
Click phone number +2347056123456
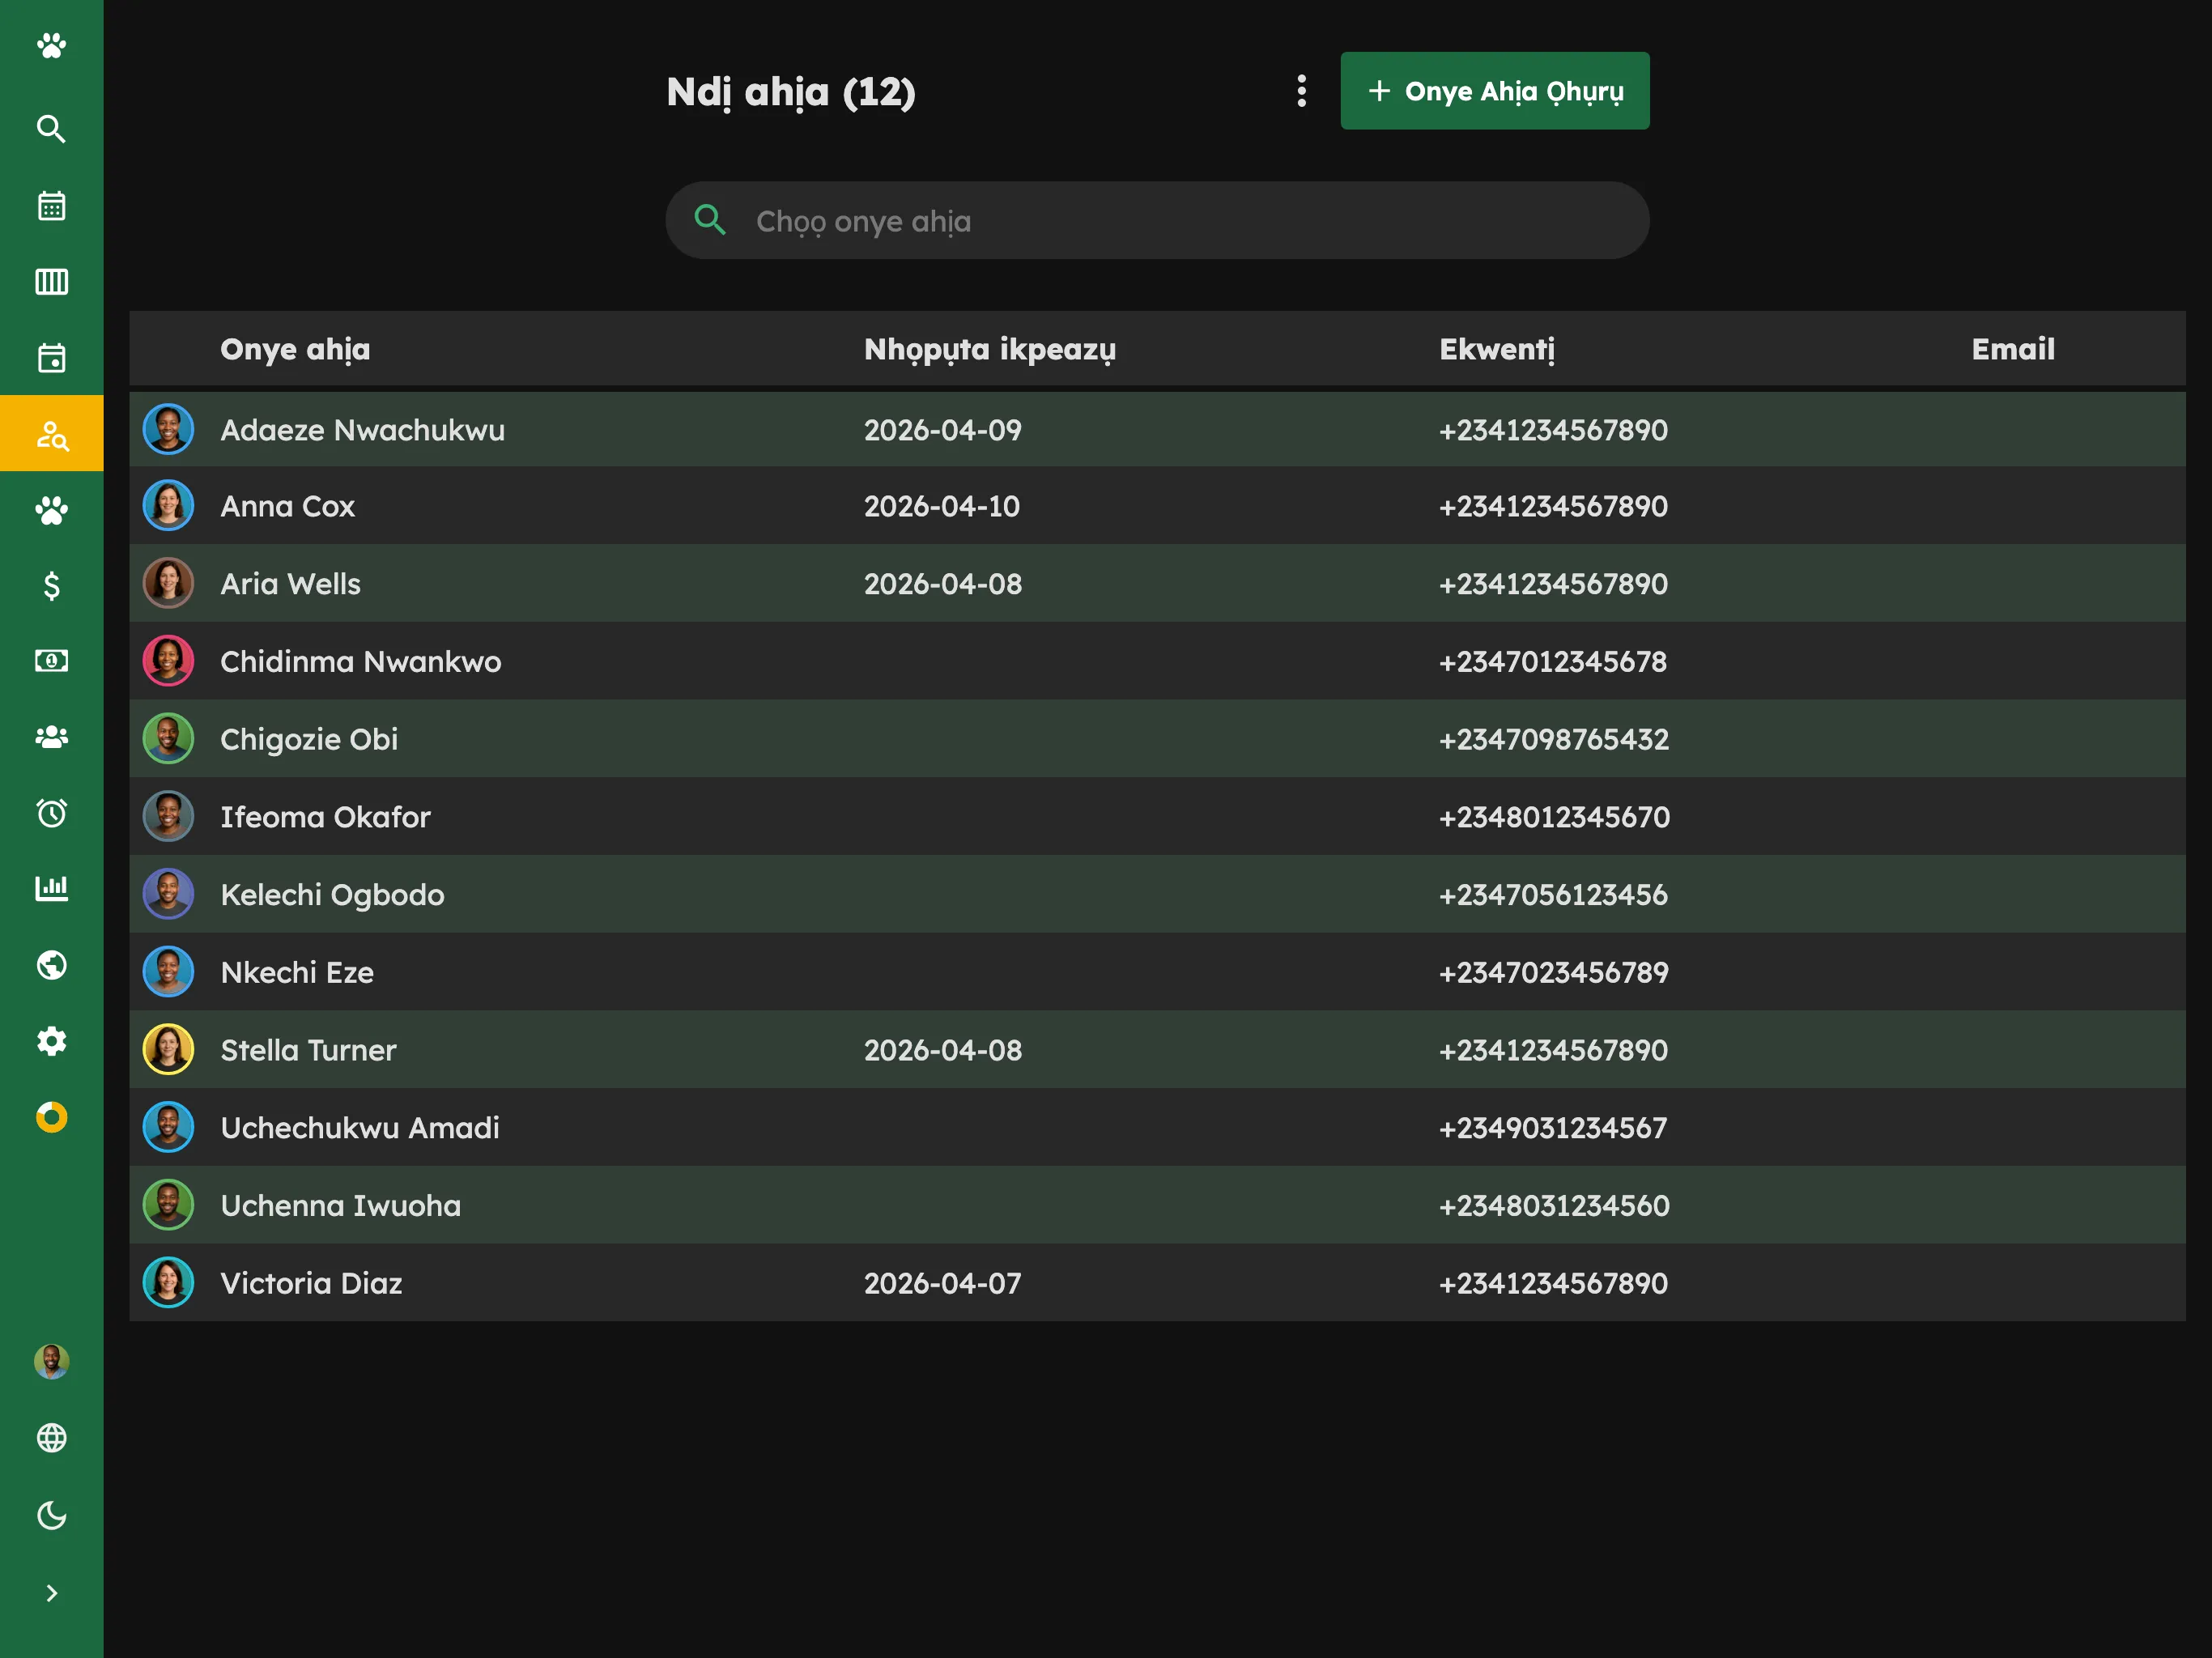1554,895
